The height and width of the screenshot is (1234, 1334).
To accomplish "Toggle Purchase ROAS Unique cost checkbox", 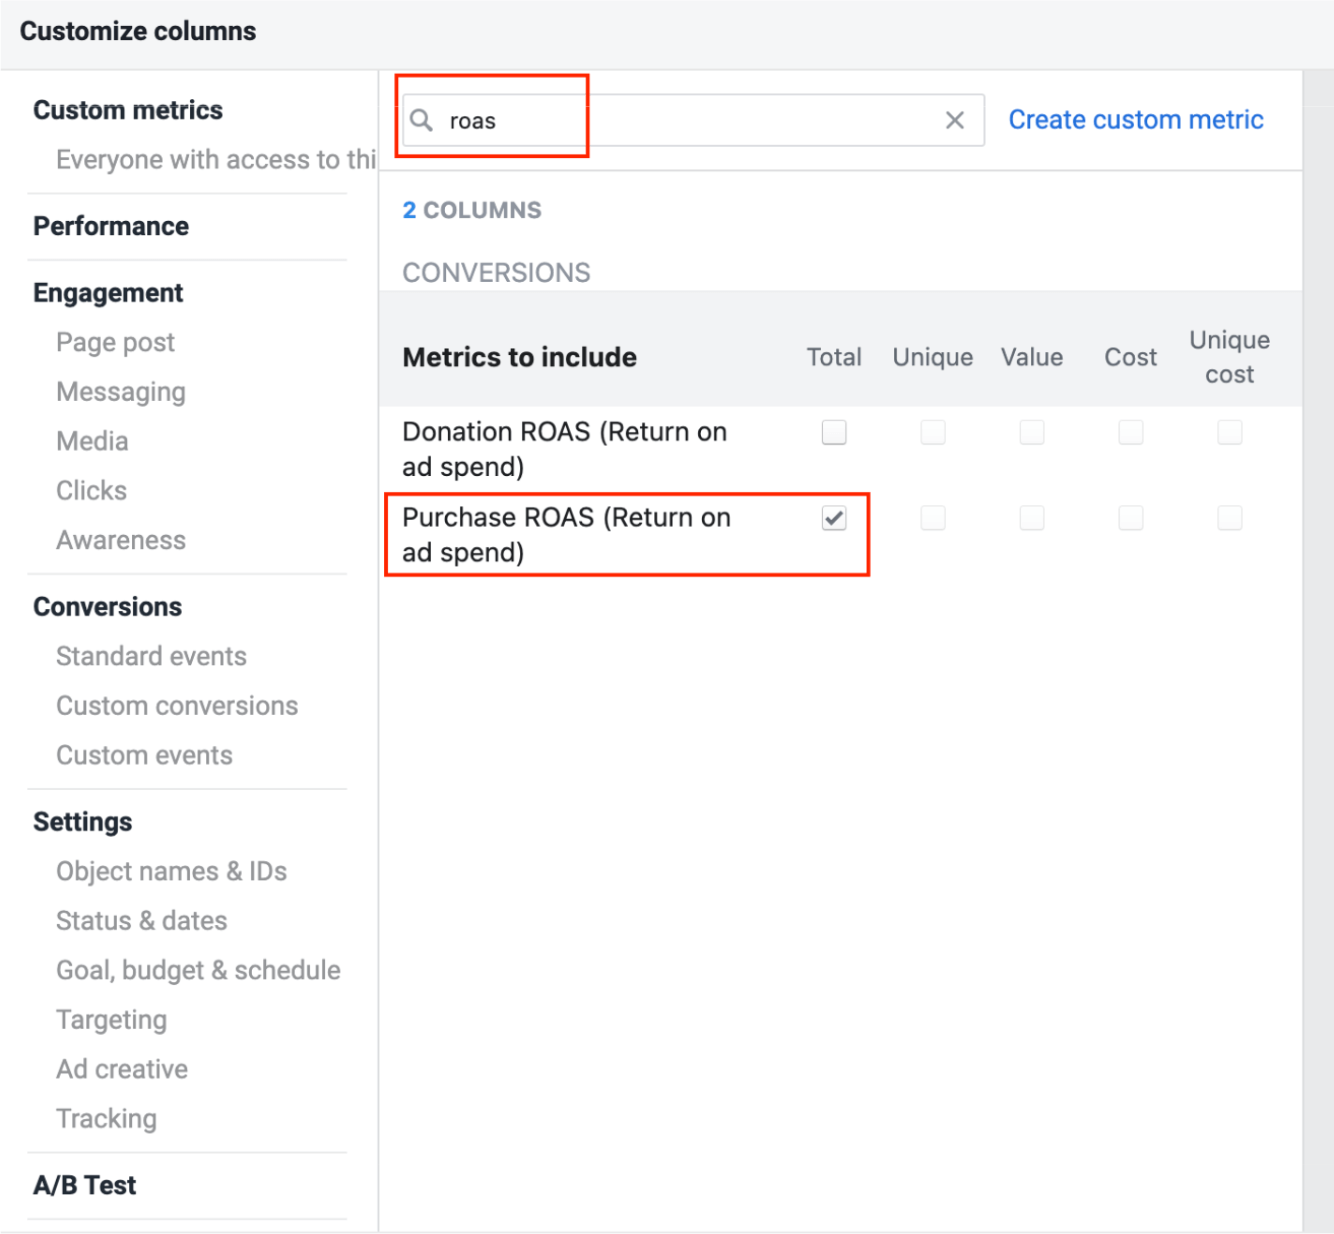I will click(1230, 518).
